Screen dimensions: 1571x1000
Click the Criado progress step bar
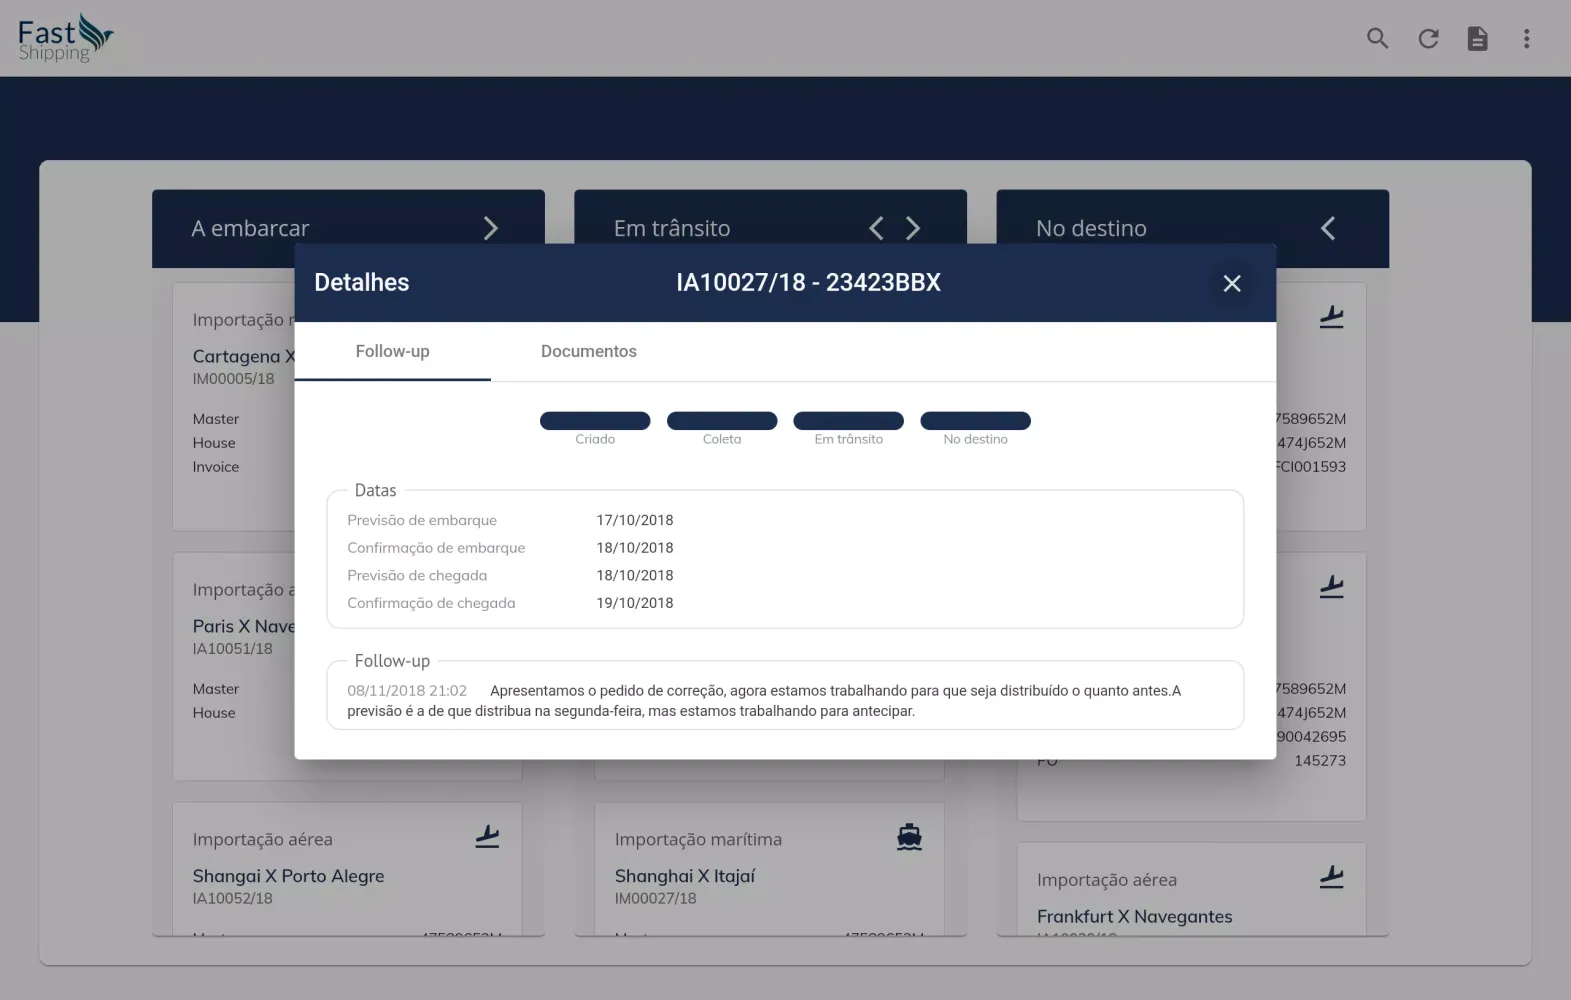pyautogui.click(x=595, y=421)
